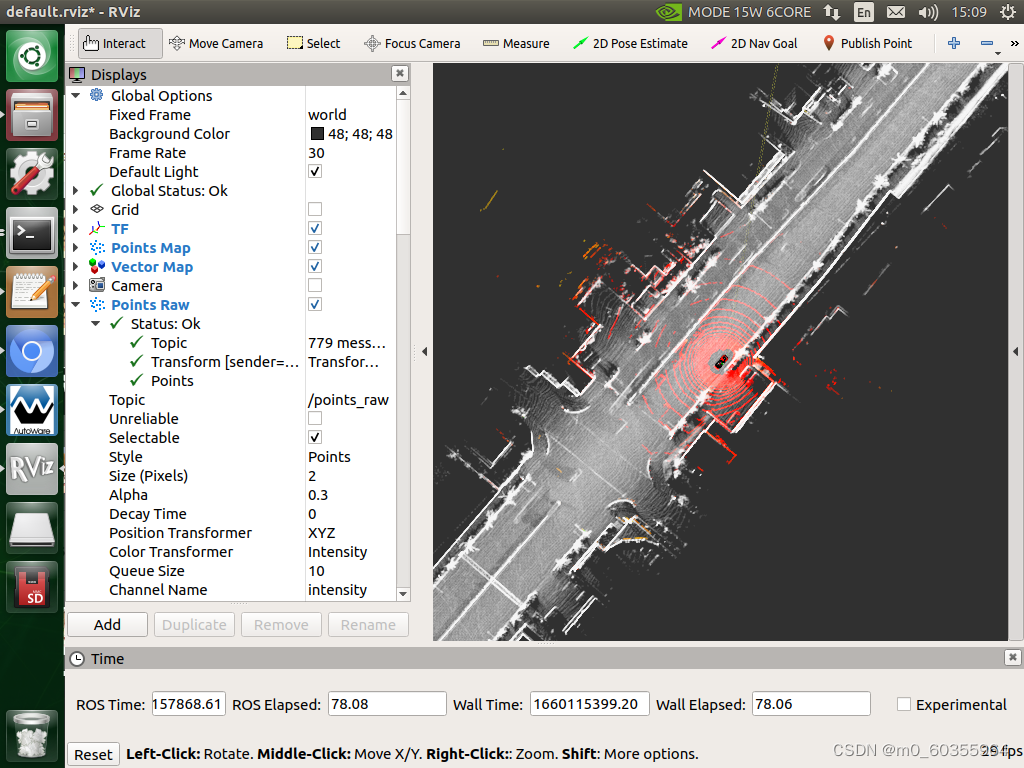Open the volume indicator menu

[927, 12]
